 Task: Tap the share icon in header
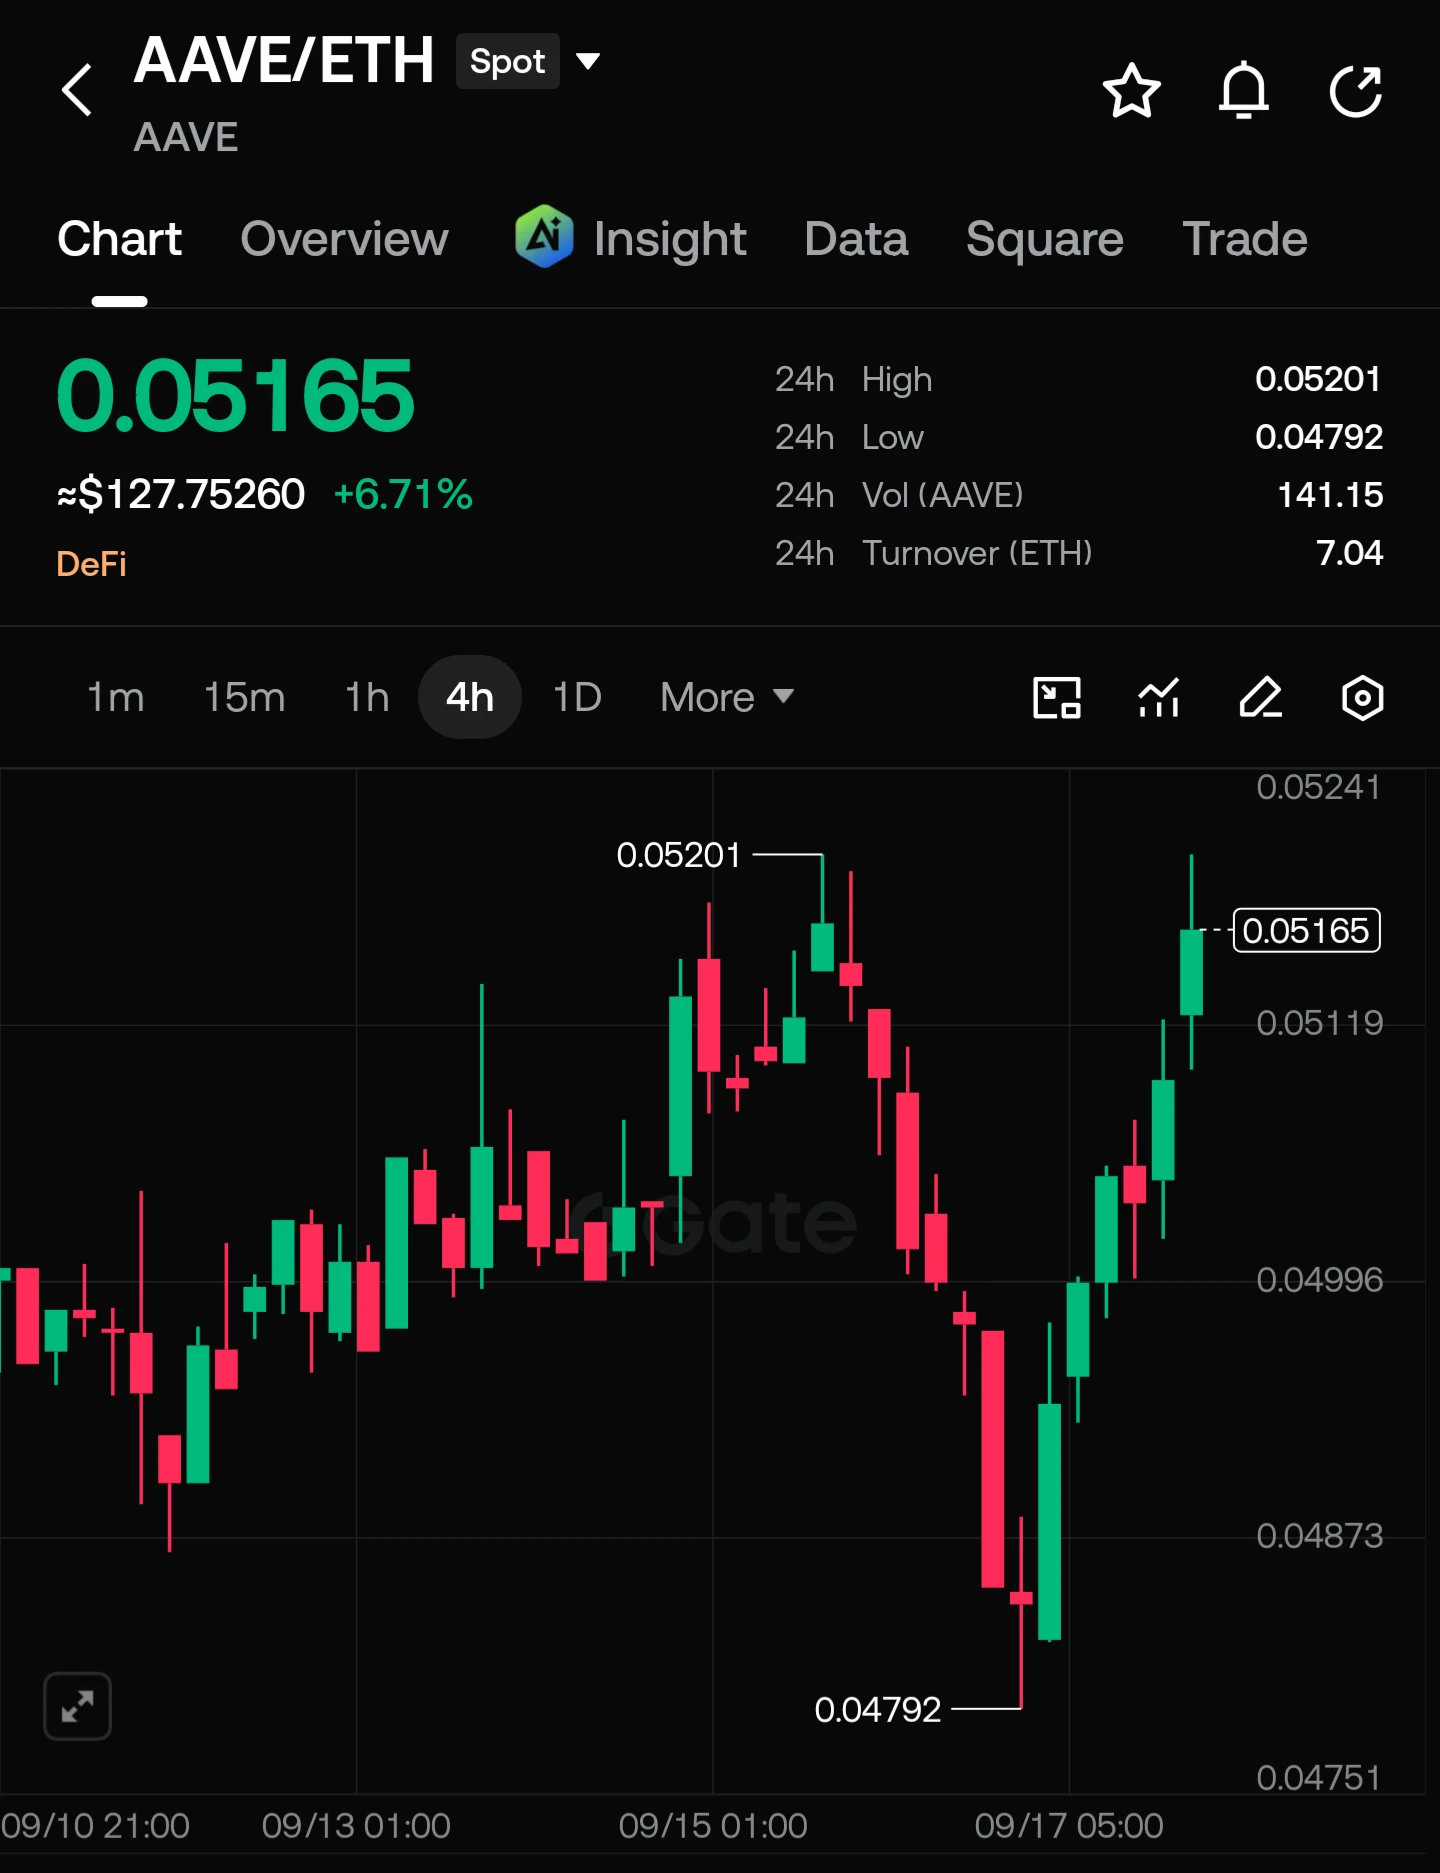pos(1356,91)
